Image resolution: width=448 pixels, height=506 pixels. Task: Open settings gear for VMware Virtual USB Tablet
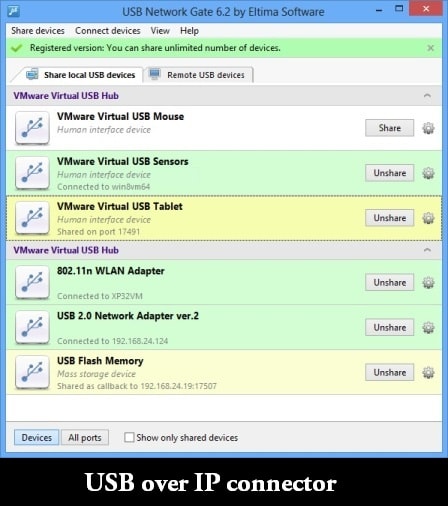[428, 218]
